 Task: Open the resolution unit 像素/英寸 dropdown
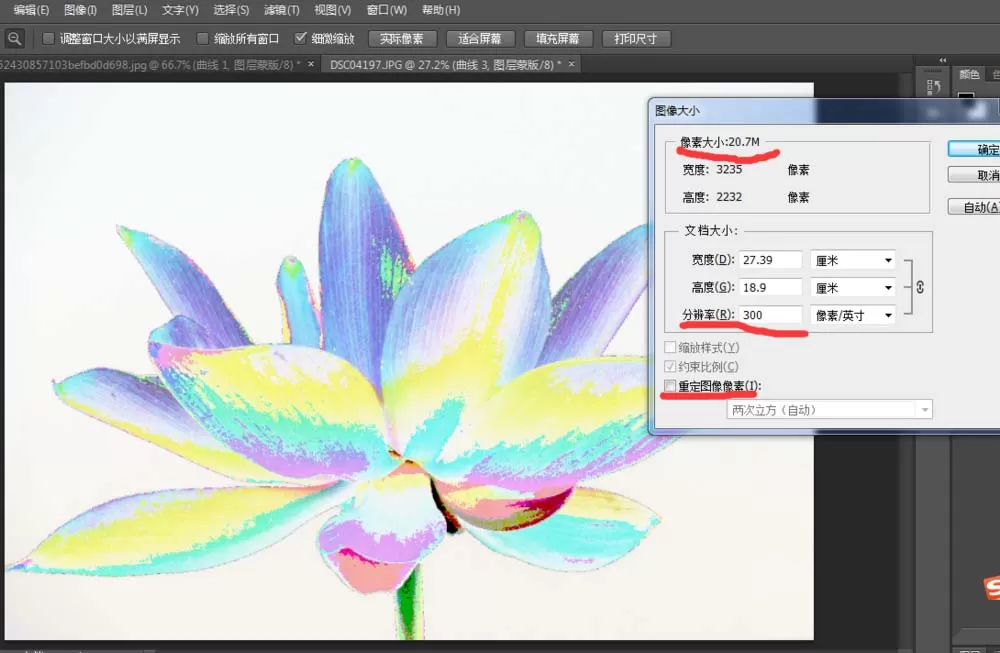(853, 315)
